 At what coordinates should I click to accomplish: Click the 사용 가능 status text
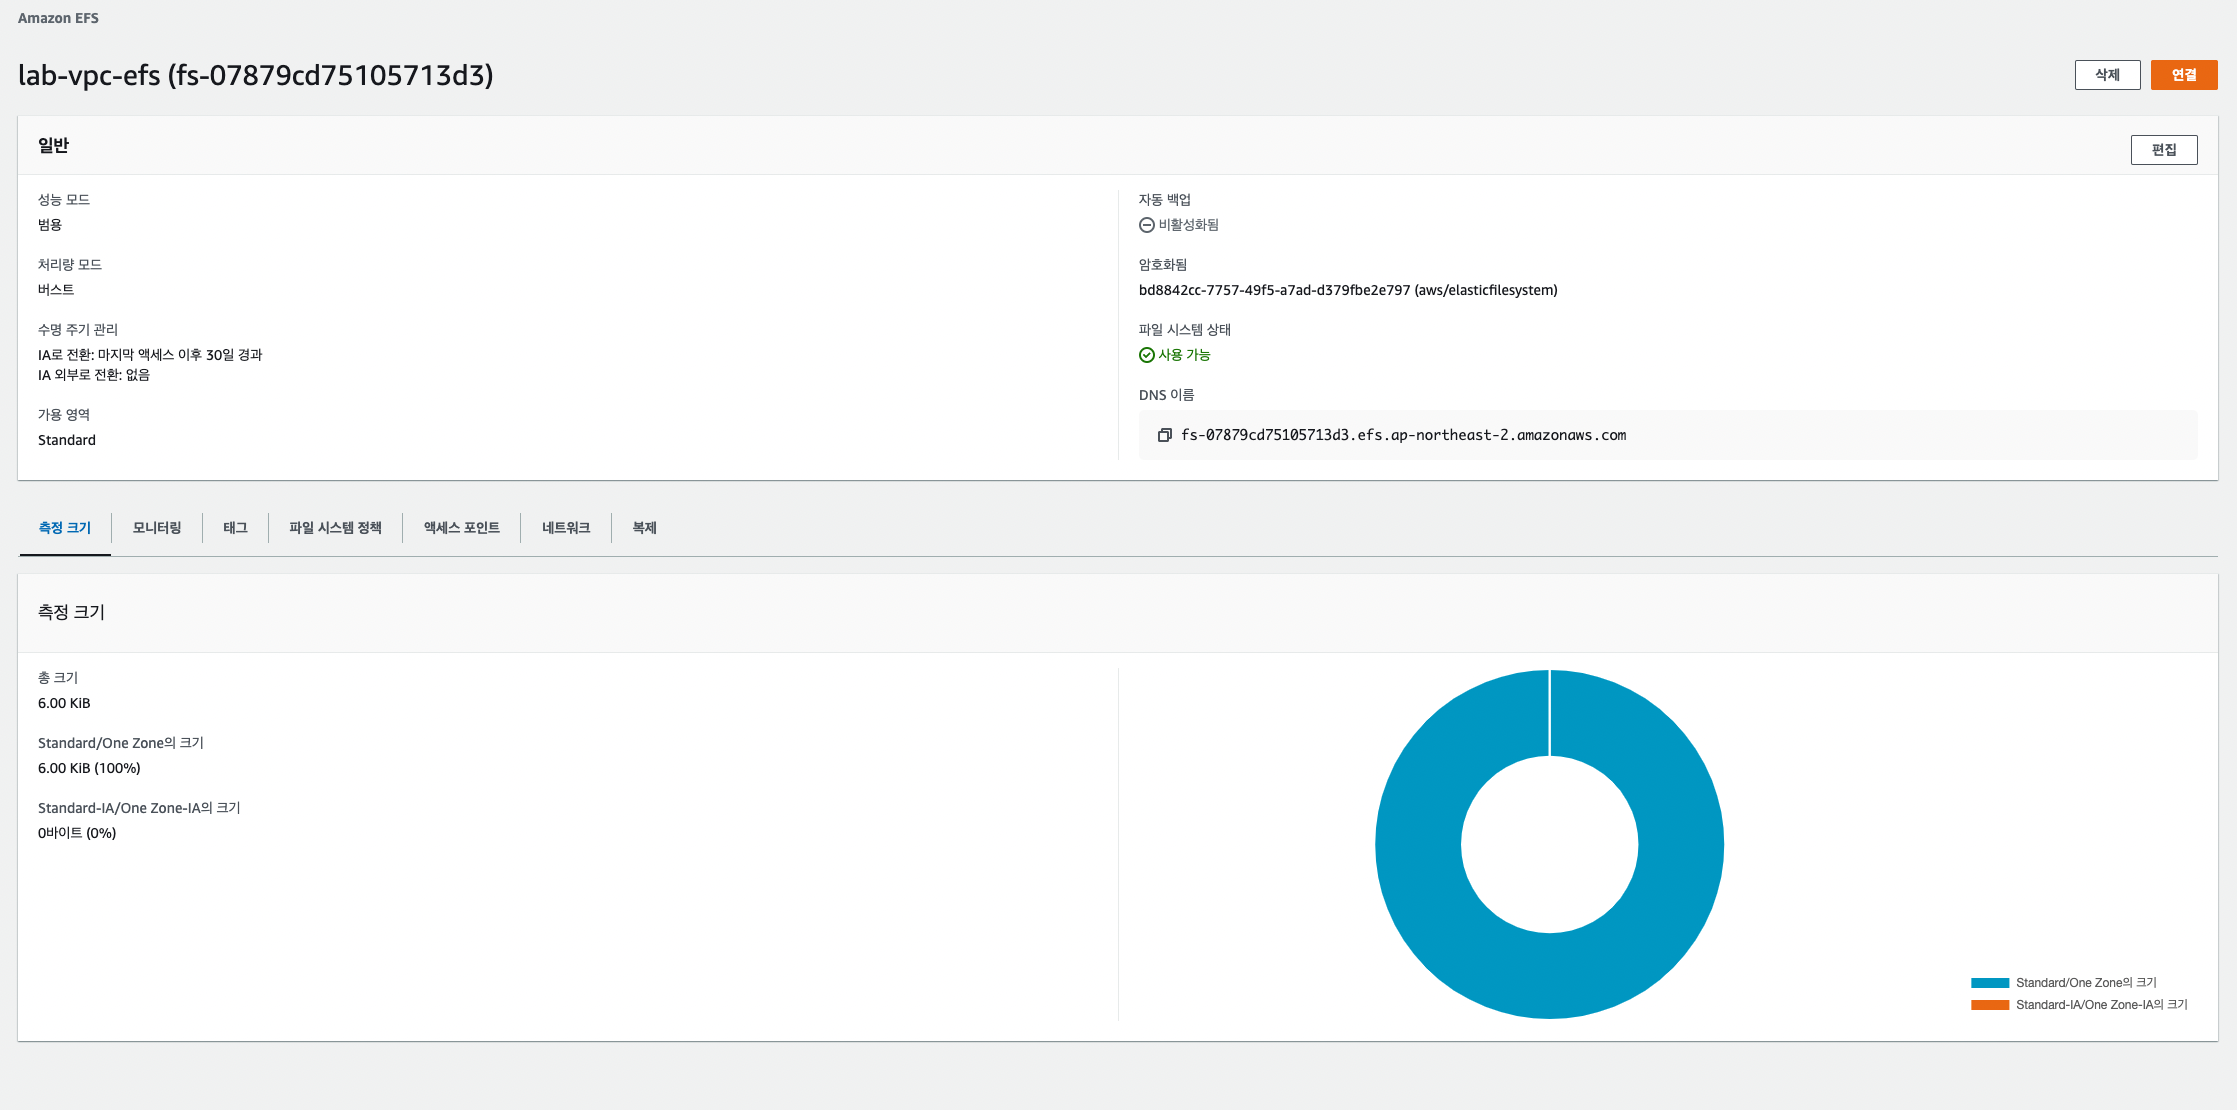[x=1184, y=355]
